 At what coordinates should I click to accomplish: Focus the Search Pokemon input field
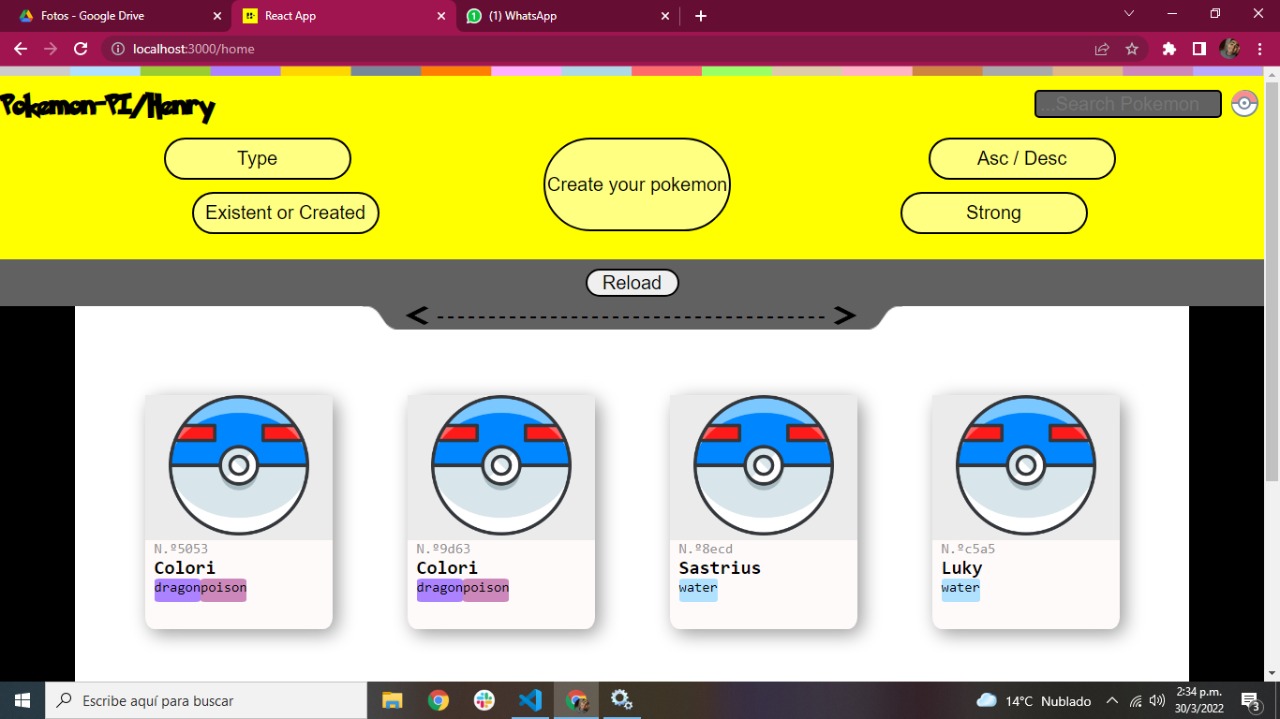pyautogui.click(x=1128, y=104)
